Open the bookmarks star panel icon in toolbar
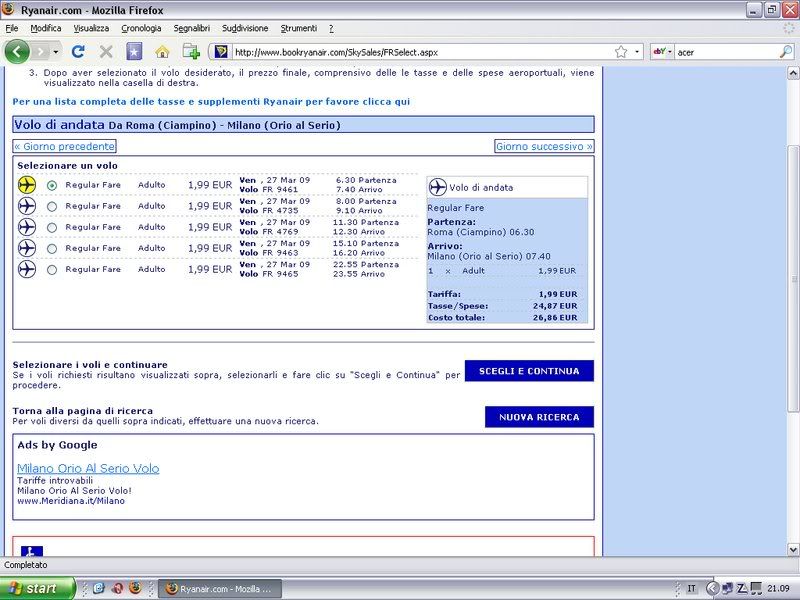Viewport: 800px width, 600px height. point(134,52)
